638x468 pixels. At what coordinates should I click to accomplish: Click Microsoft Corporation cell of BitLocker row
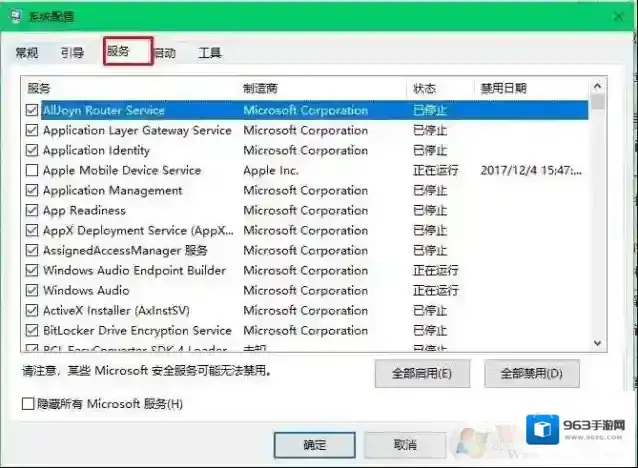click(x=306, y=330)
